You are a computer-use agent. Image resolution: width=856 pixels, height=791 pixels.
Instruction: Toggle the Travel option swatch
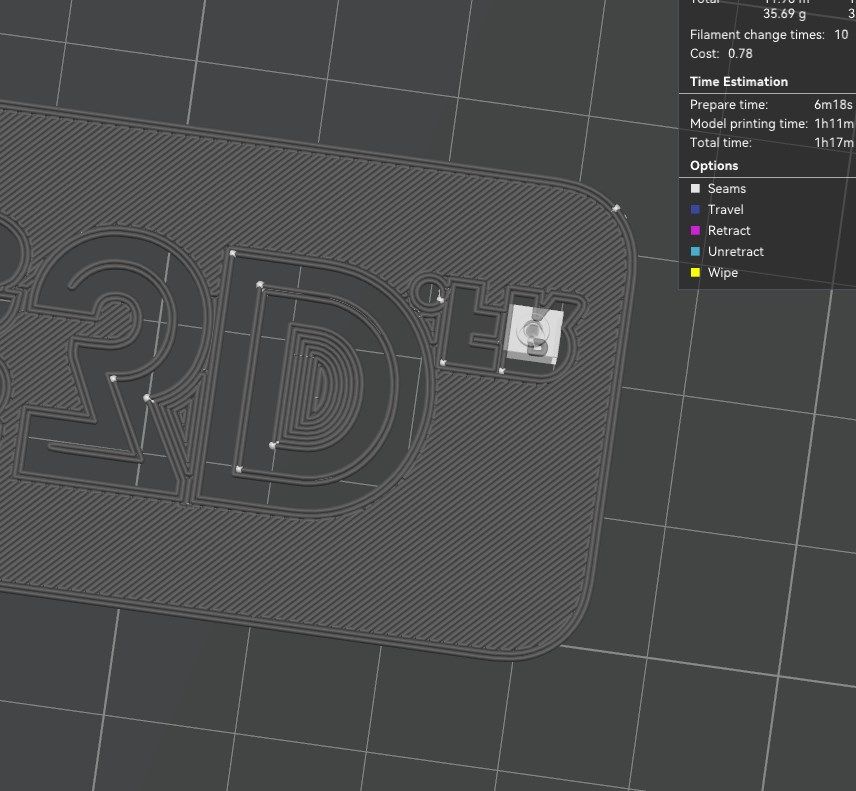(695, 210)
